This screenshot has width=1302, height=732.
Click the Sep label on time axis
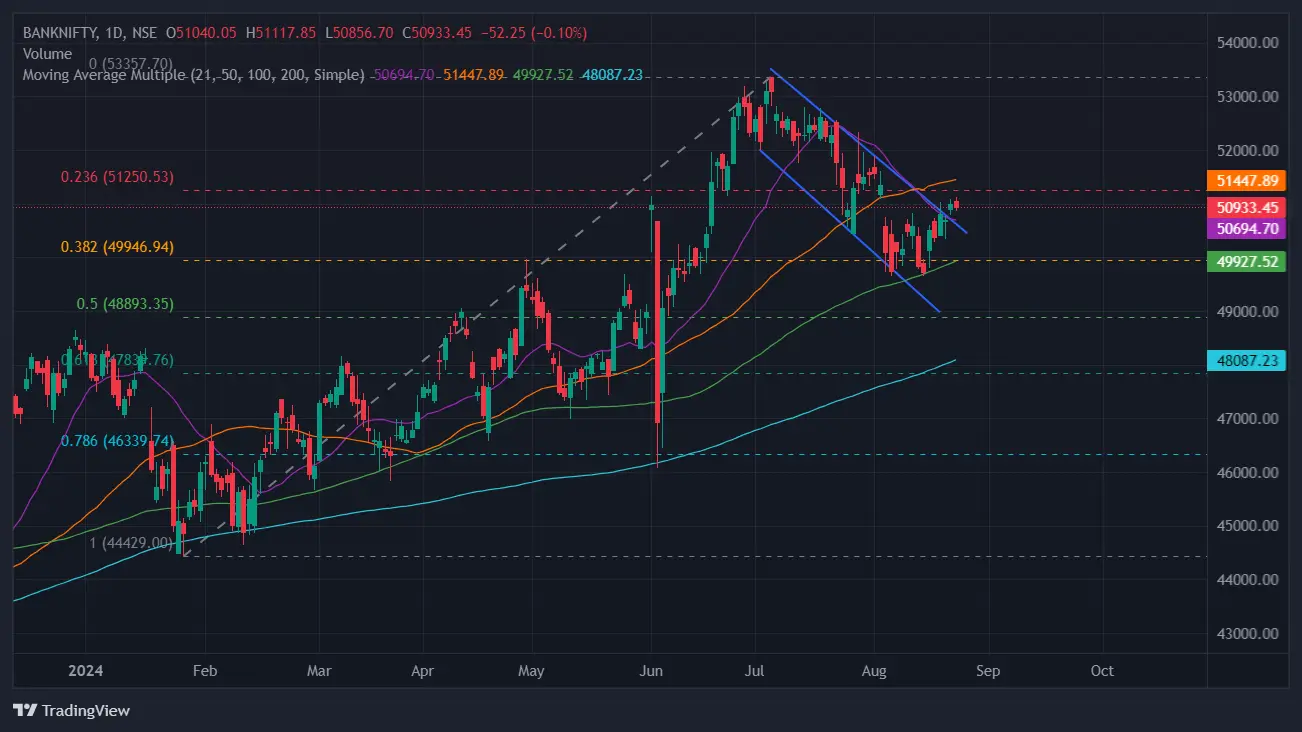coord(988,671)
